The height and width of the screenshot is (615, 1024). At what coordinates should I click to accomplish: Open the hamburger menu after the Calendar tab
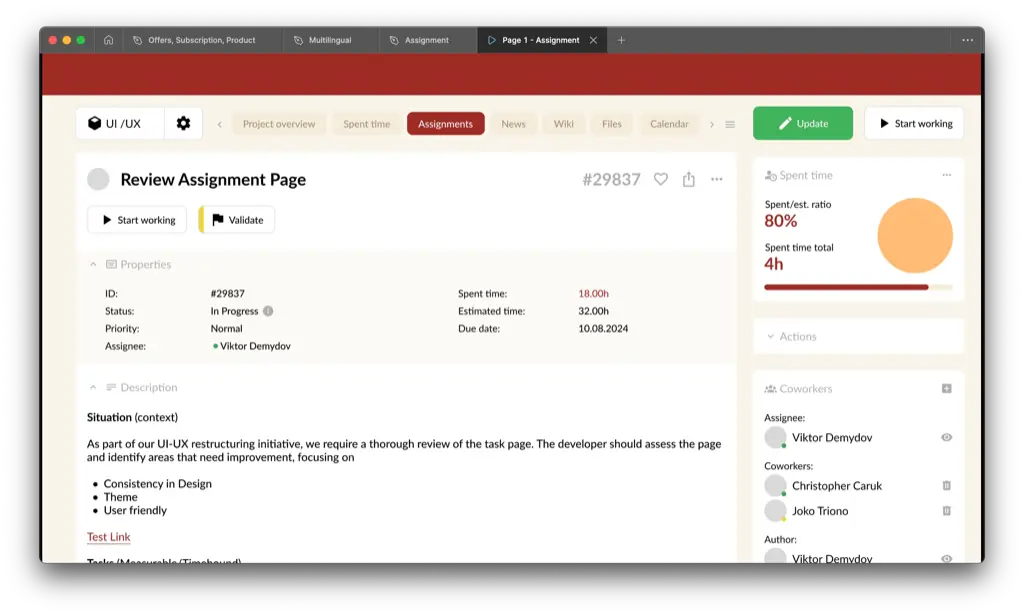click(x=729, y=123)
